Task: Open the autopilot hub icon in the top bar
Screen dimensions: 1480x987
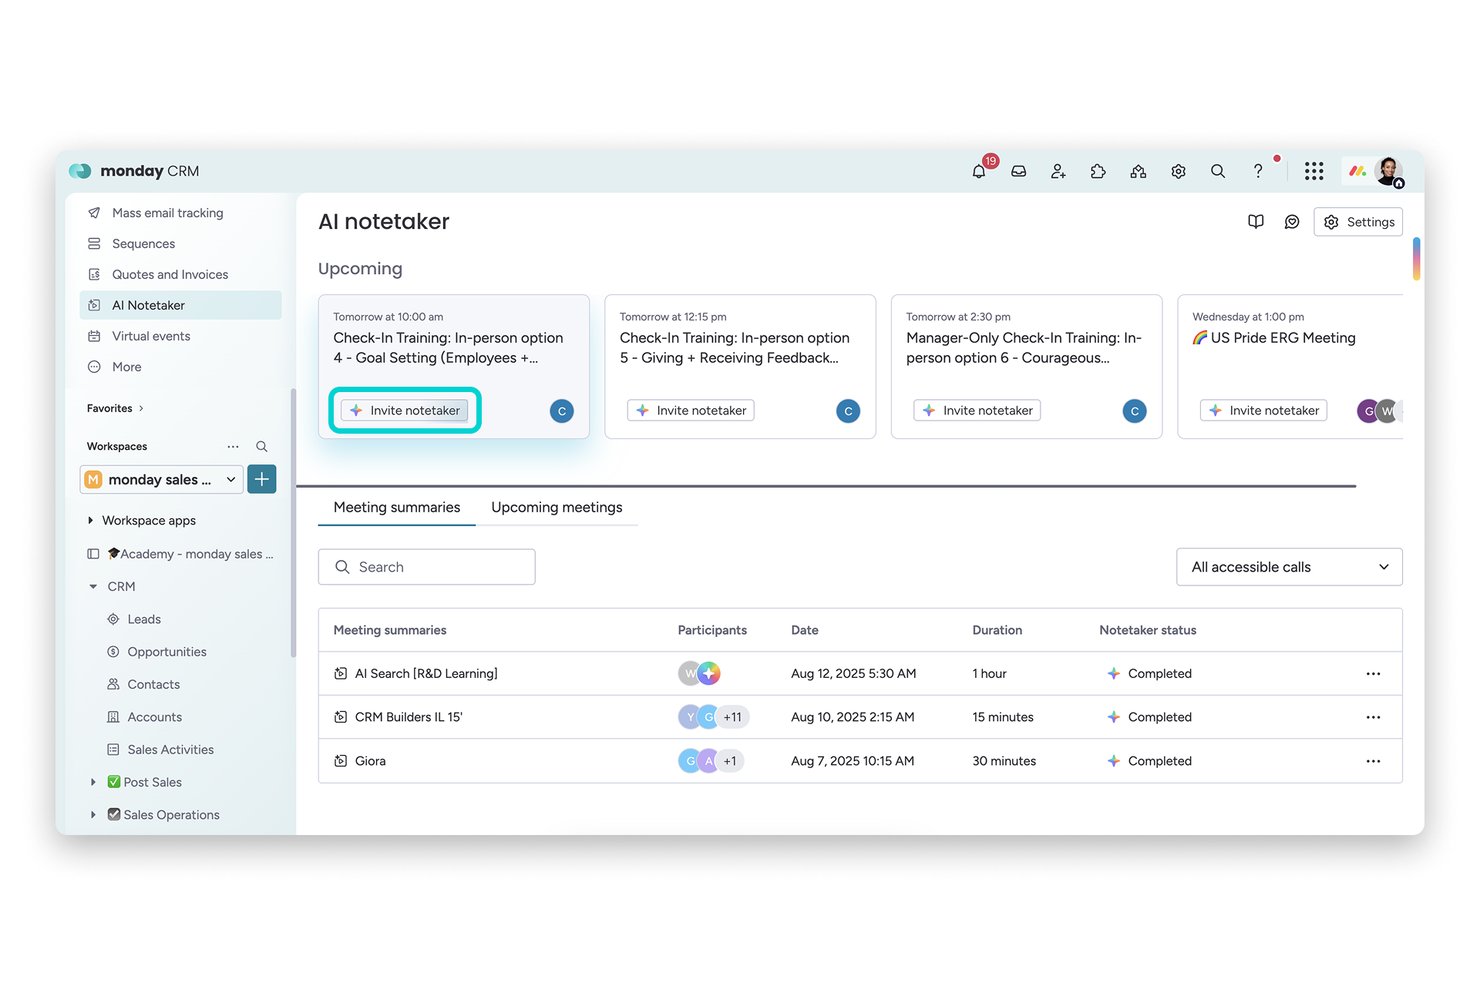Action: coord(1138,171)
